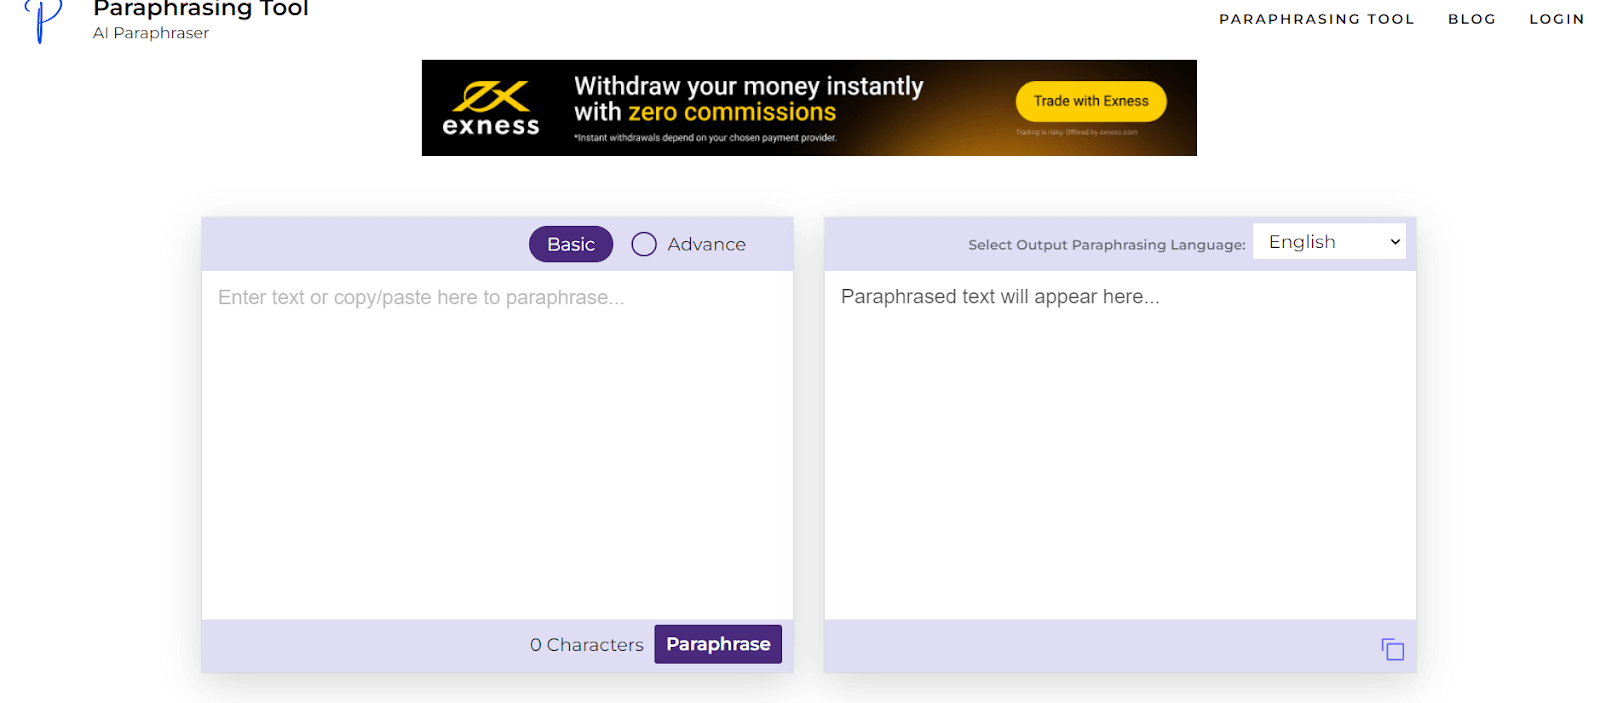1600x703 pixels.
Task: Click the Exness logo in the banner
Action: click(490, 109)
